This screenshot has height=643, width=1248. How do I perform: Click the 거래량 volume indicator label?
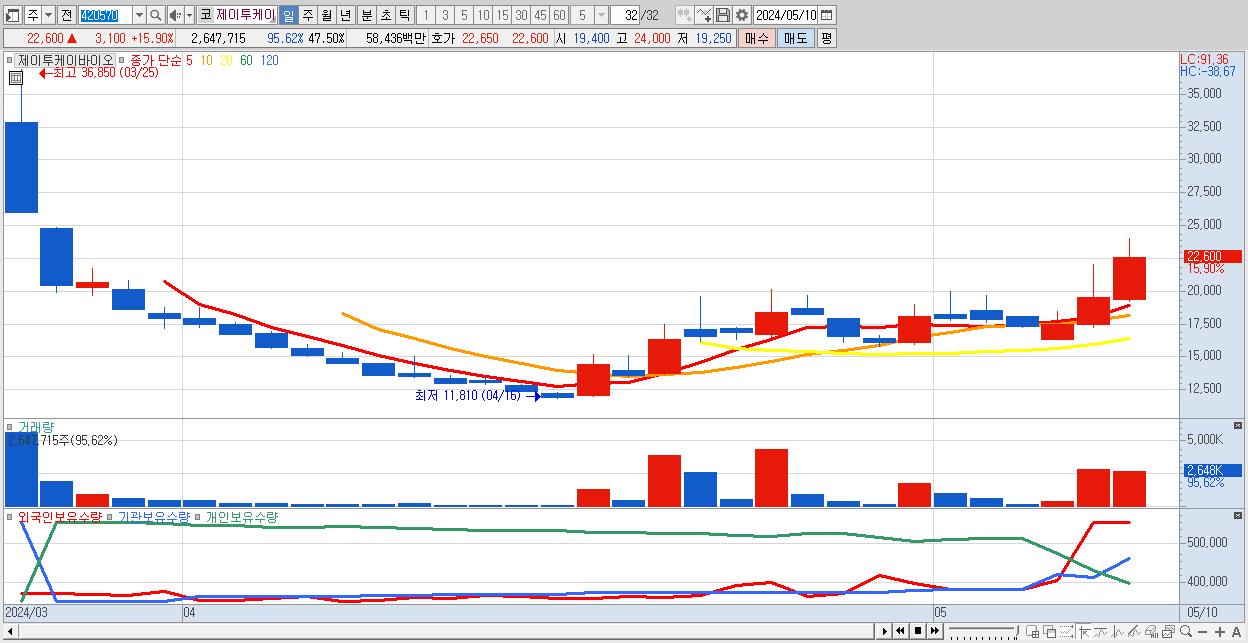click(x=36, y=427)
